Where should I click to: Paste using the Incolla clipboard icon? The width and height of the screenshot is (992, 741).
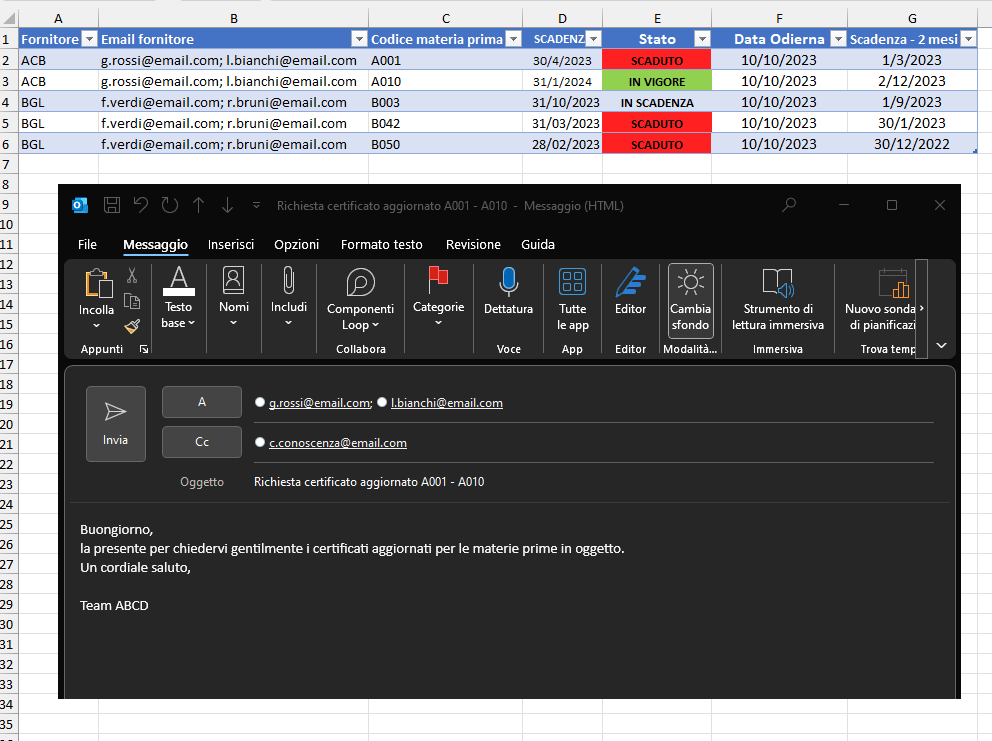98,283
